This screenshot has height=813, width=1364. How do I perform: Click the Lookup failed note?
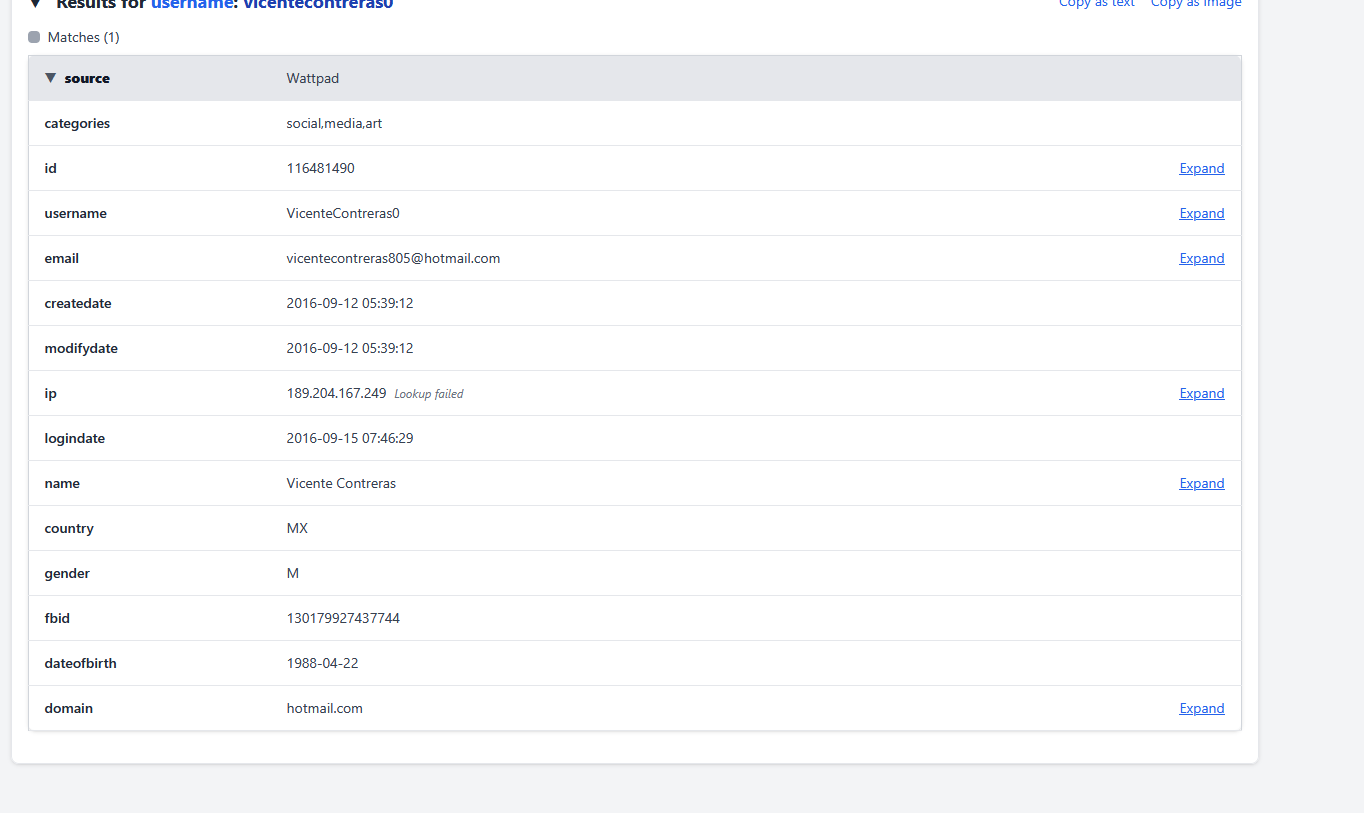coord(428,394)
